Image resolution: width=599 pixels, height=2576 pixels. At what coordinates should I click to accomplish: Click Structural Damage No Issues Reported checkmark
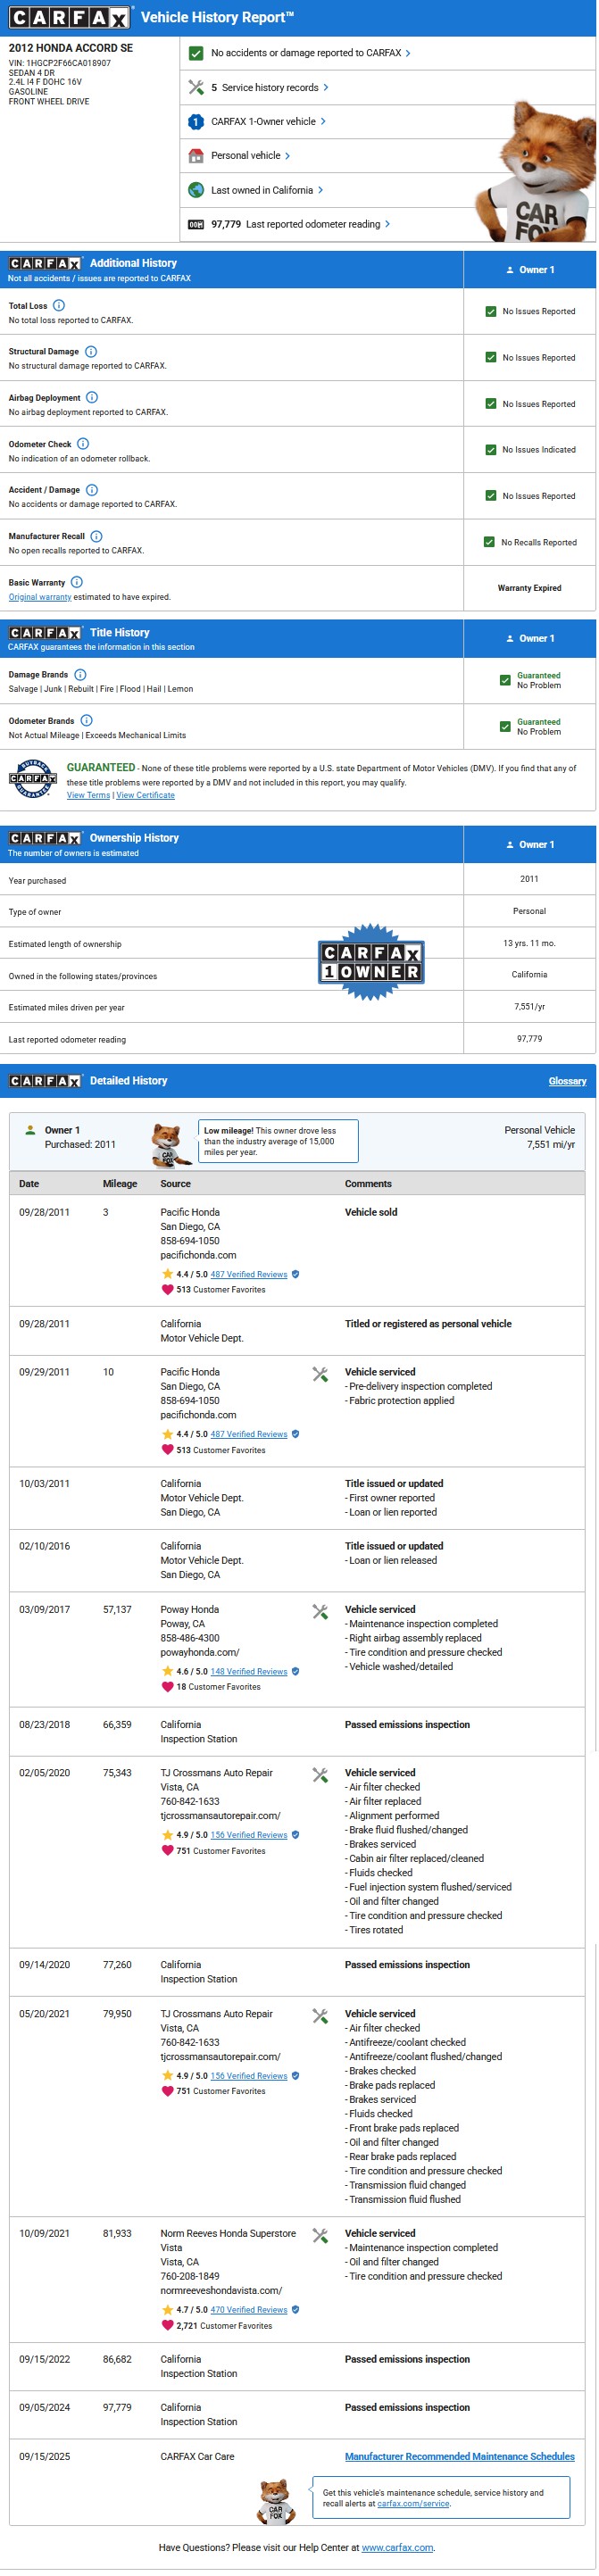tap(491, 357)
